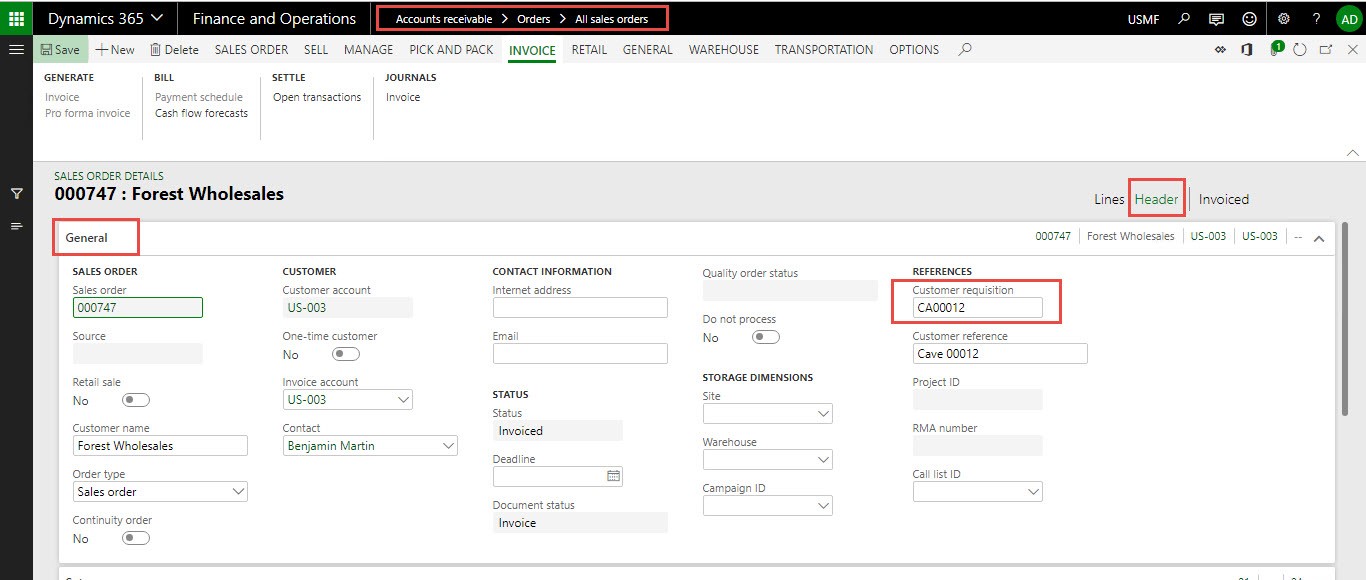Click the Email input field
Viewport: 1366px width, 580px height.
click(580, 353)
